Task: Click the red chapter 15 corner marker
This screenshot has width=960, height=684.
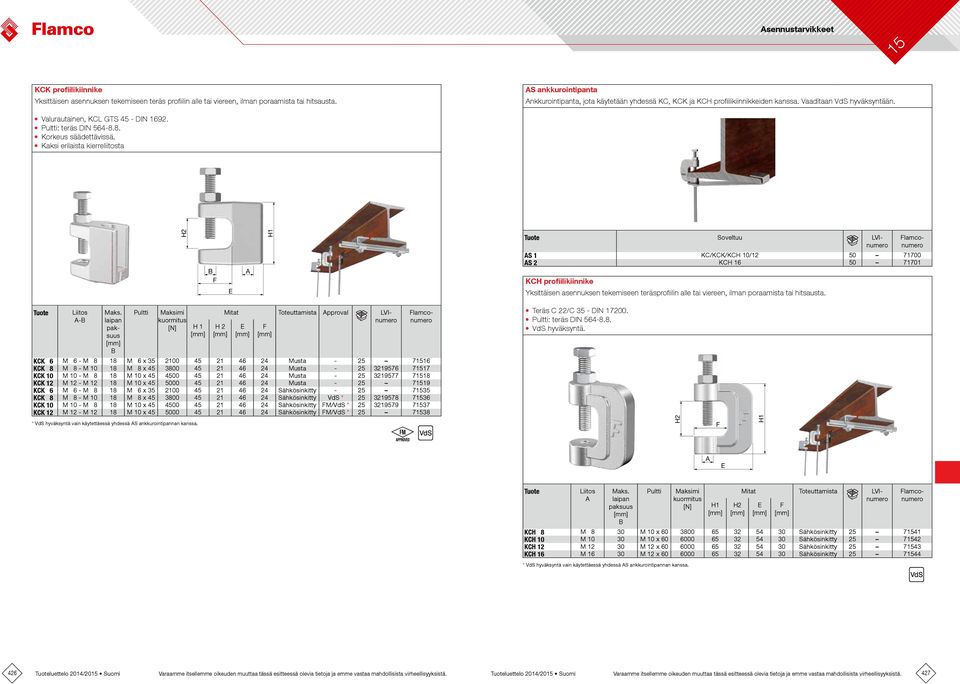Action: [x=896, y=28]
